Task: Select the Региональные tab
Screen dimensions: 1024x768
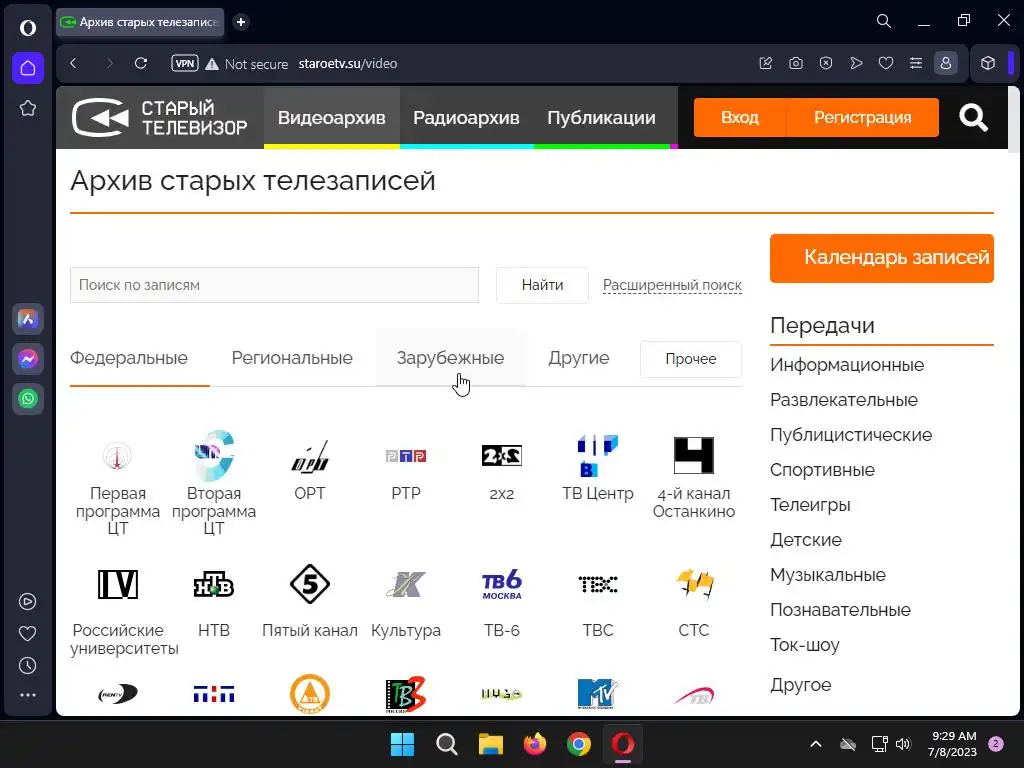Action: [x=292, y=358]
